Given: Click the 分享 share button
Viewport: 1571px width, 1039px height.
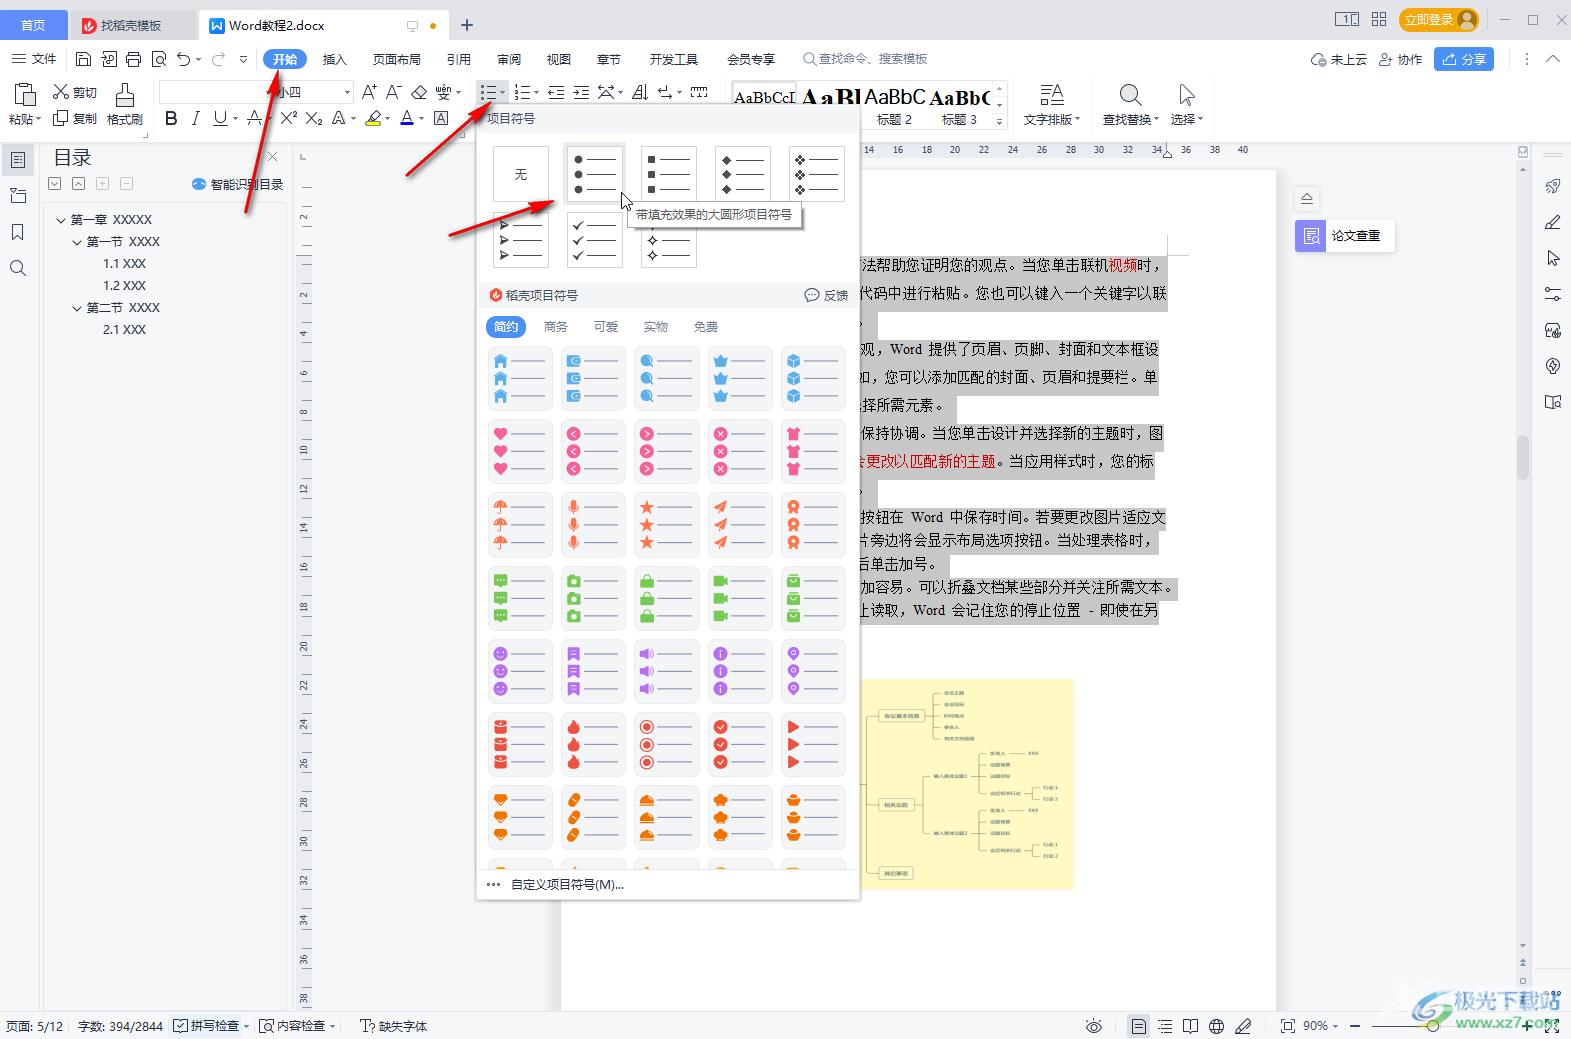Looking at the screenshot, I should [1464, 59].
